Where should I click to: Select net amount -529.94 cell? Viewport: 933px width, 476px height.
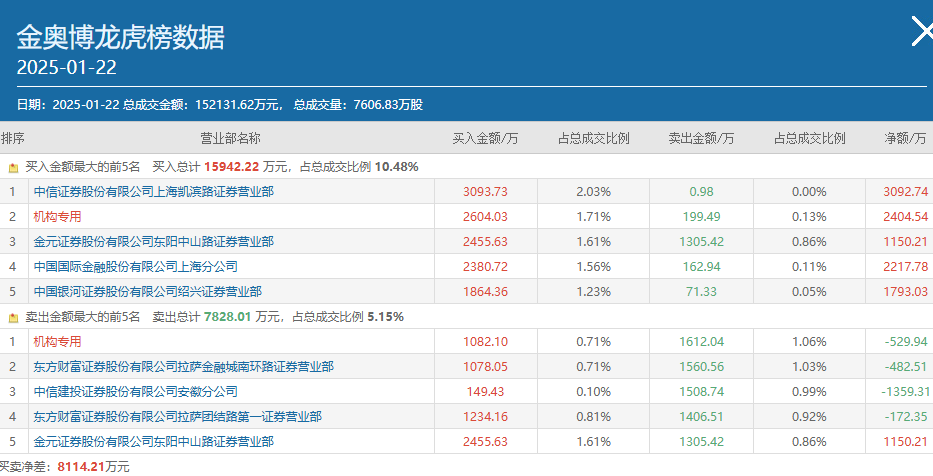click(900, 342)
